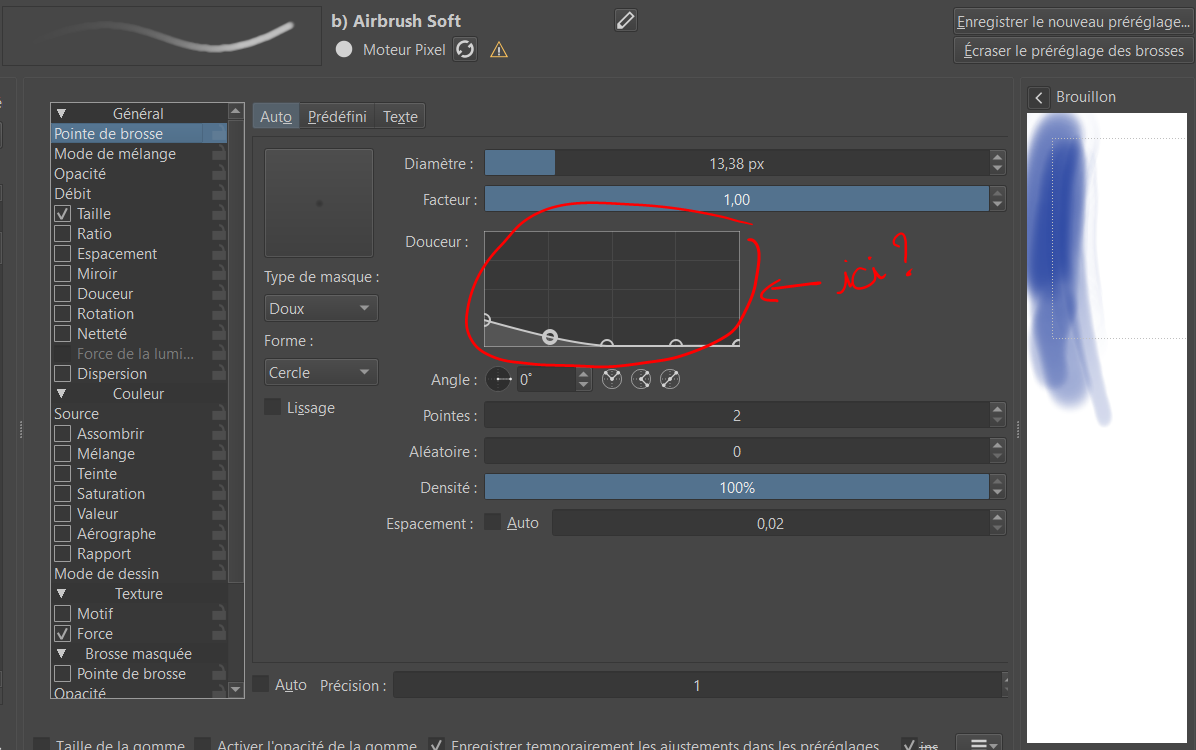Reload the brush preset with circular arrow icon
The height and width of the screenshot is (750, 1196).
point(465,49)
